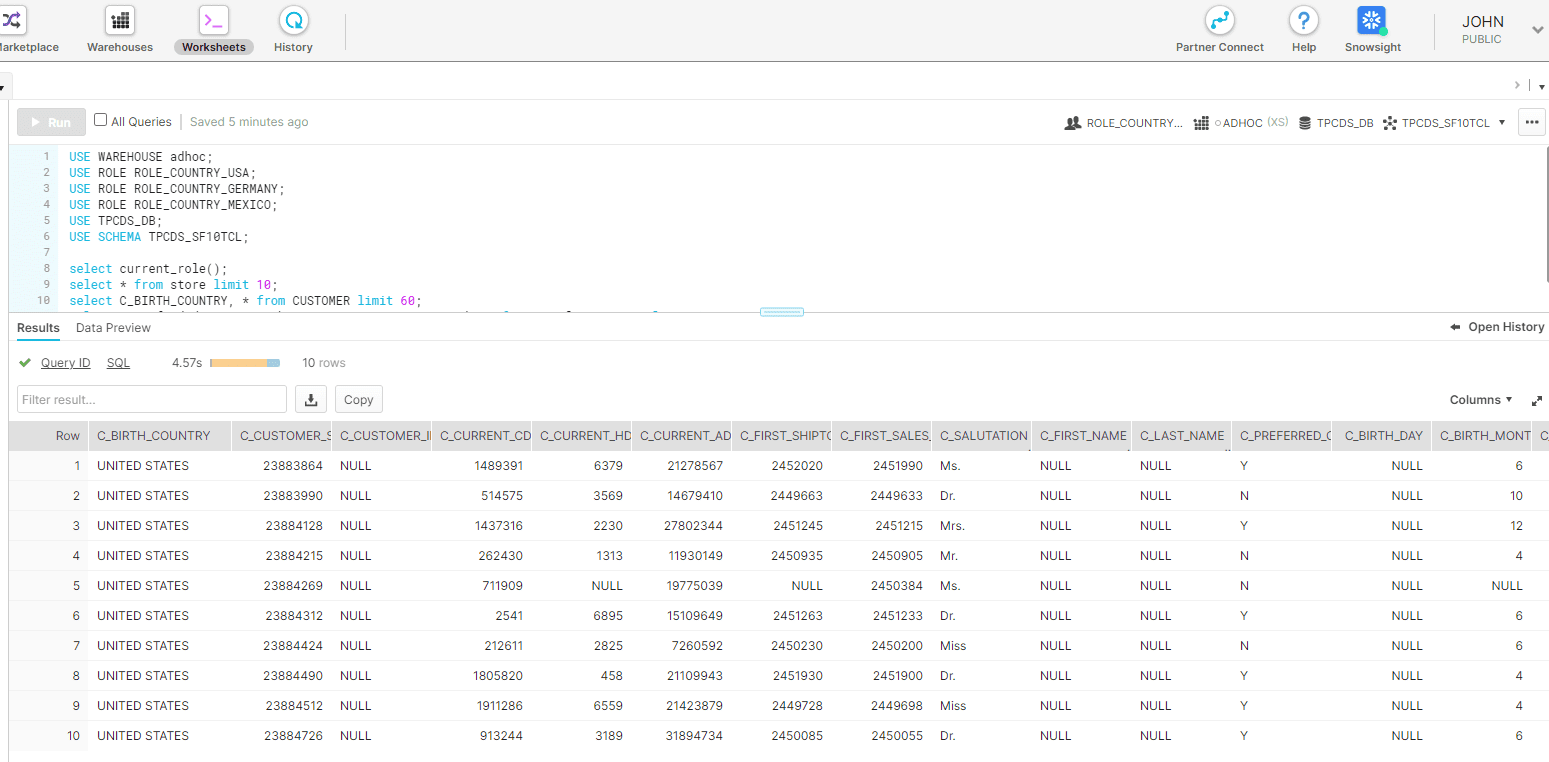Click the C_BIRTH_MONT column header
The image size is (1549, 762).
point(1482,436)
